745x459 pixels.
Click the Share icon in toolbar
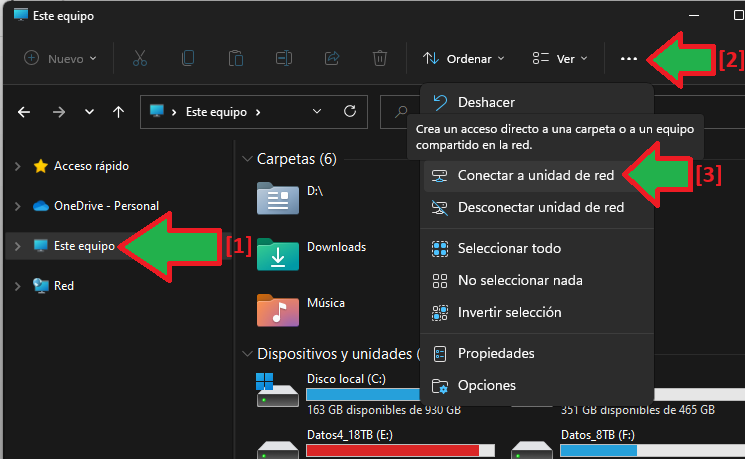(x=332, y=58)
